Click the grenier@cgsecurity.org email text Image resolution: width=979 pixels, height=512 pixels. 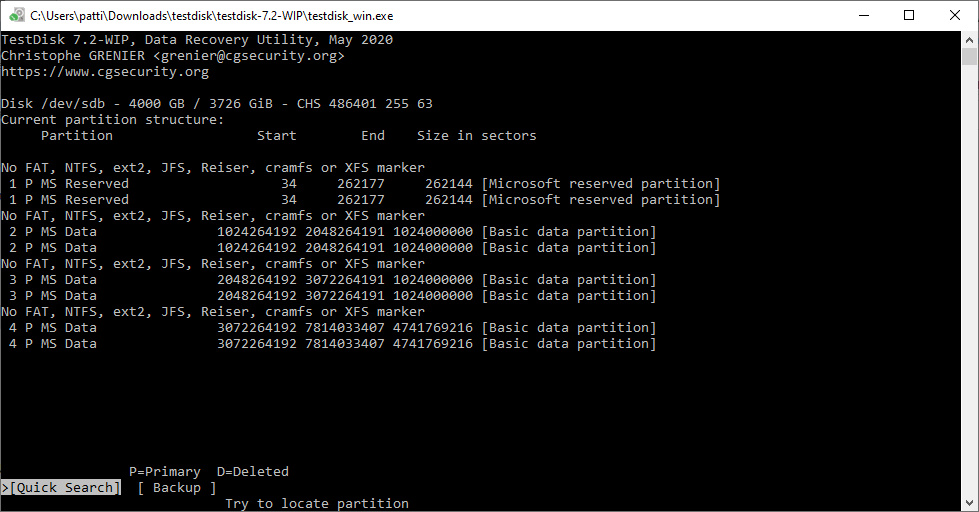(x=249, y=56)
